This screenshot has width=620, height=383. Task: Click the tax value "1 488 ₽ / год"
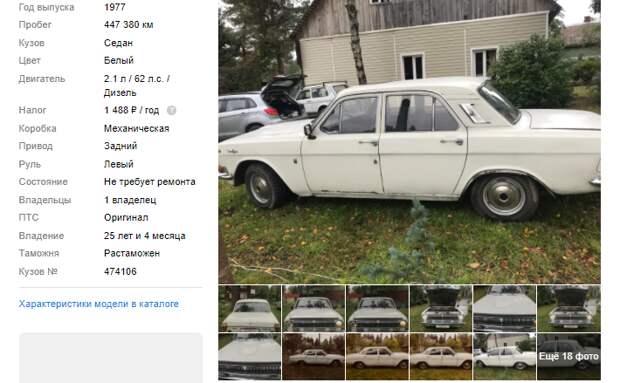132,110
